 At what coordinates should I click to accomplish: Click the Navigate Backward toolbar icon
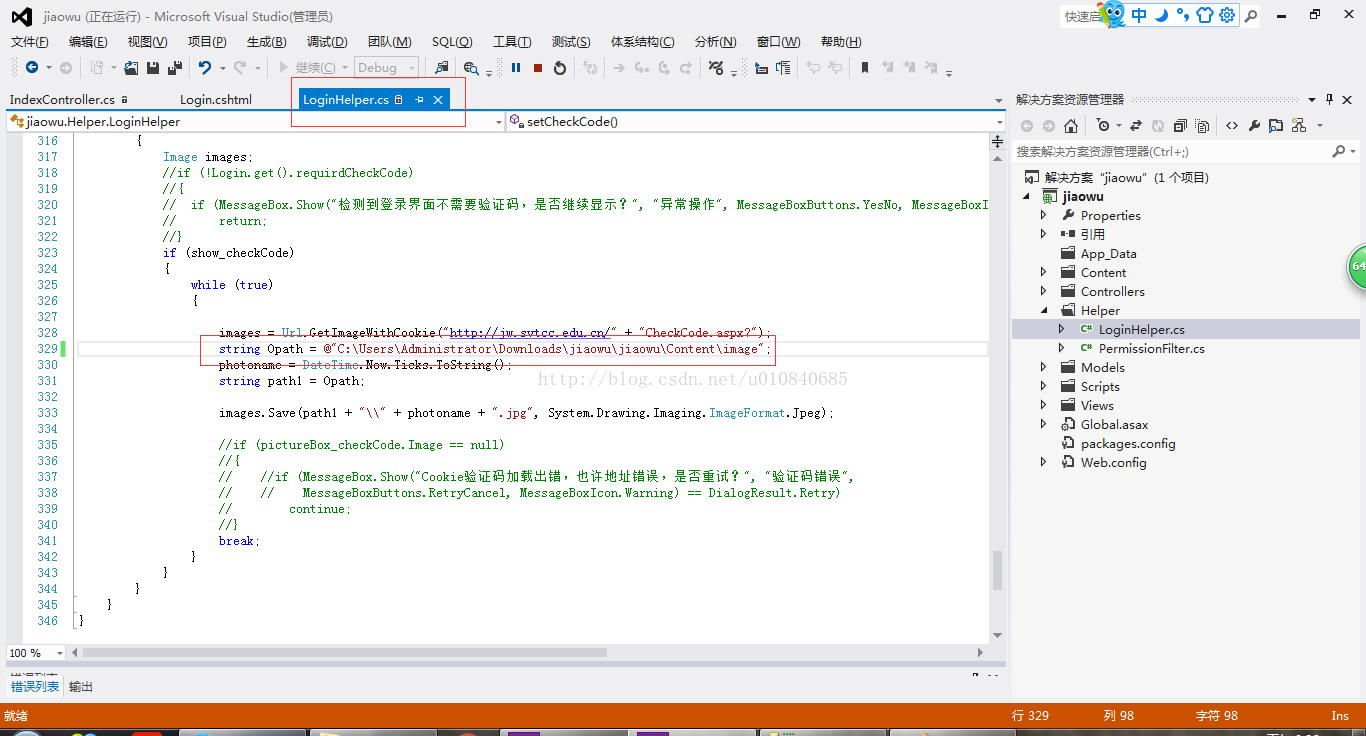coord(32,67)
